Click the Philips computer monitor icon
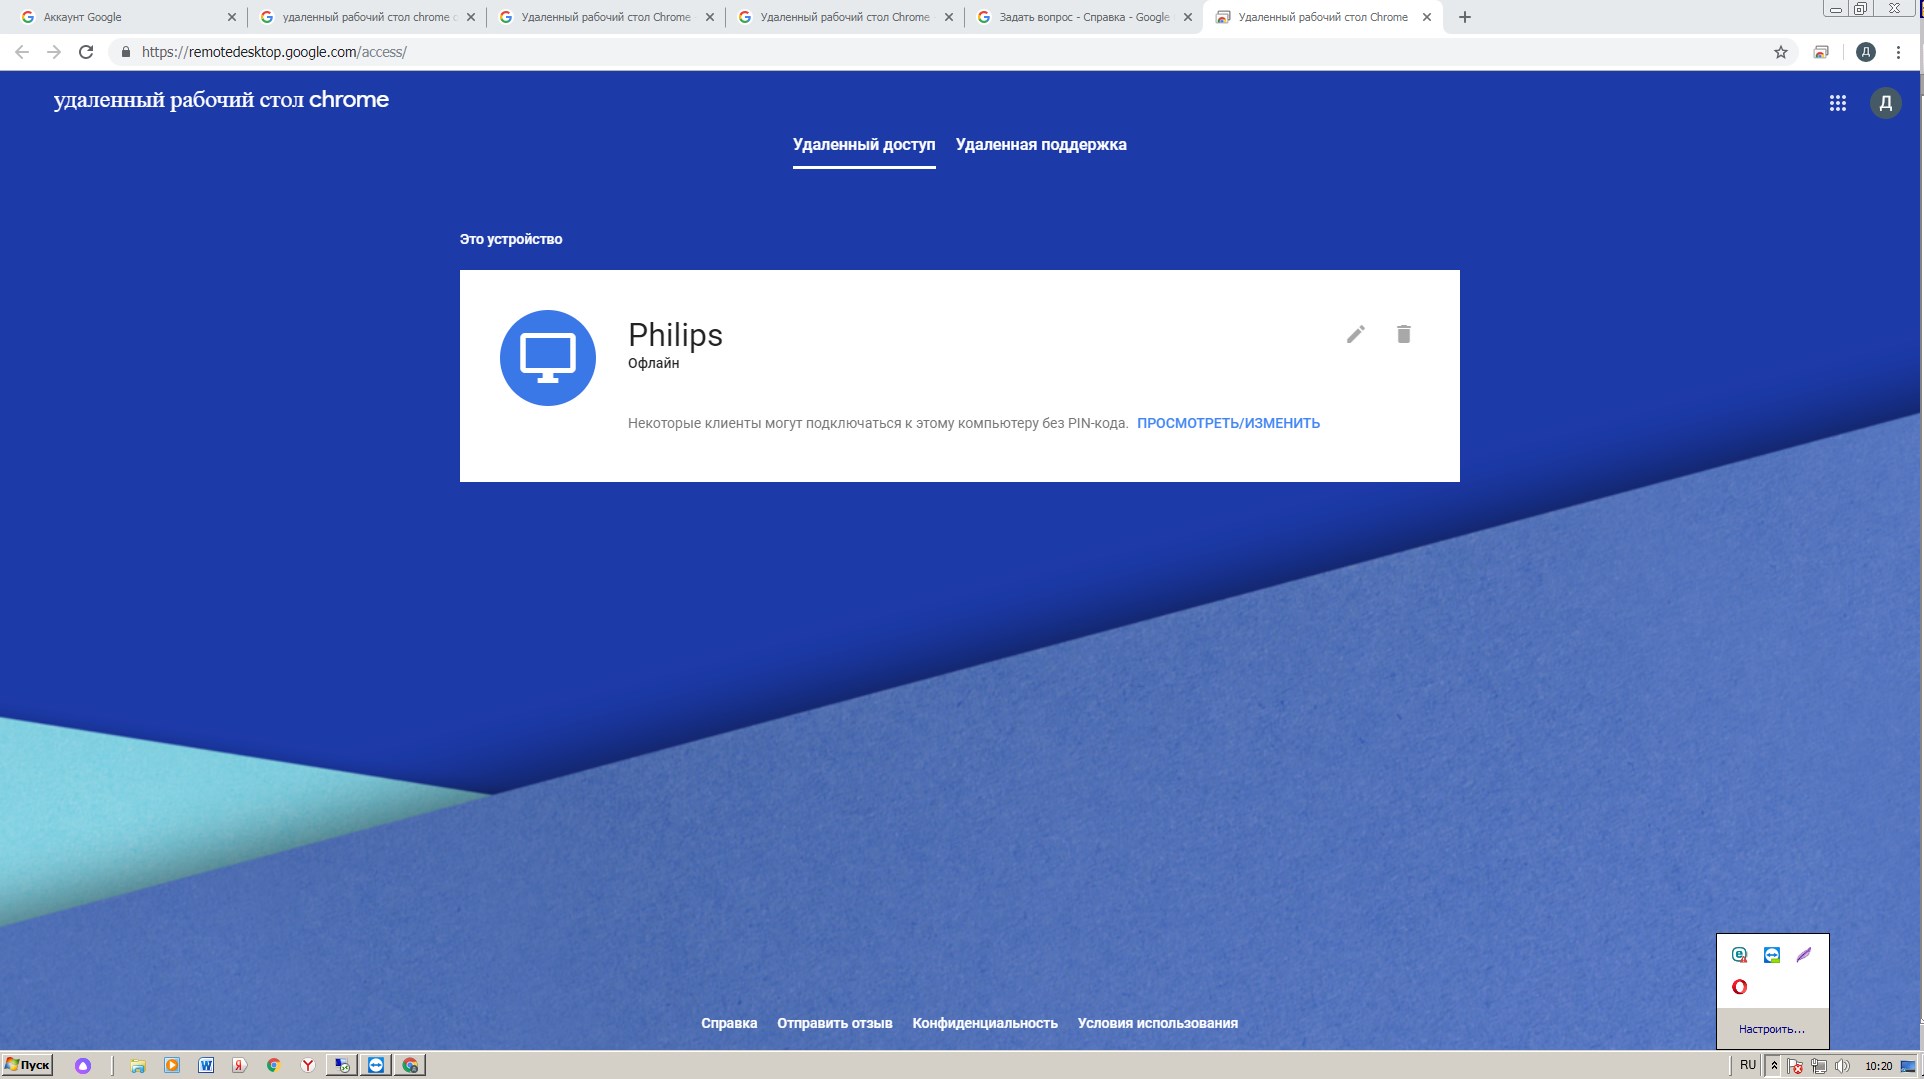 pyautogui.click(x=547, y=357)
